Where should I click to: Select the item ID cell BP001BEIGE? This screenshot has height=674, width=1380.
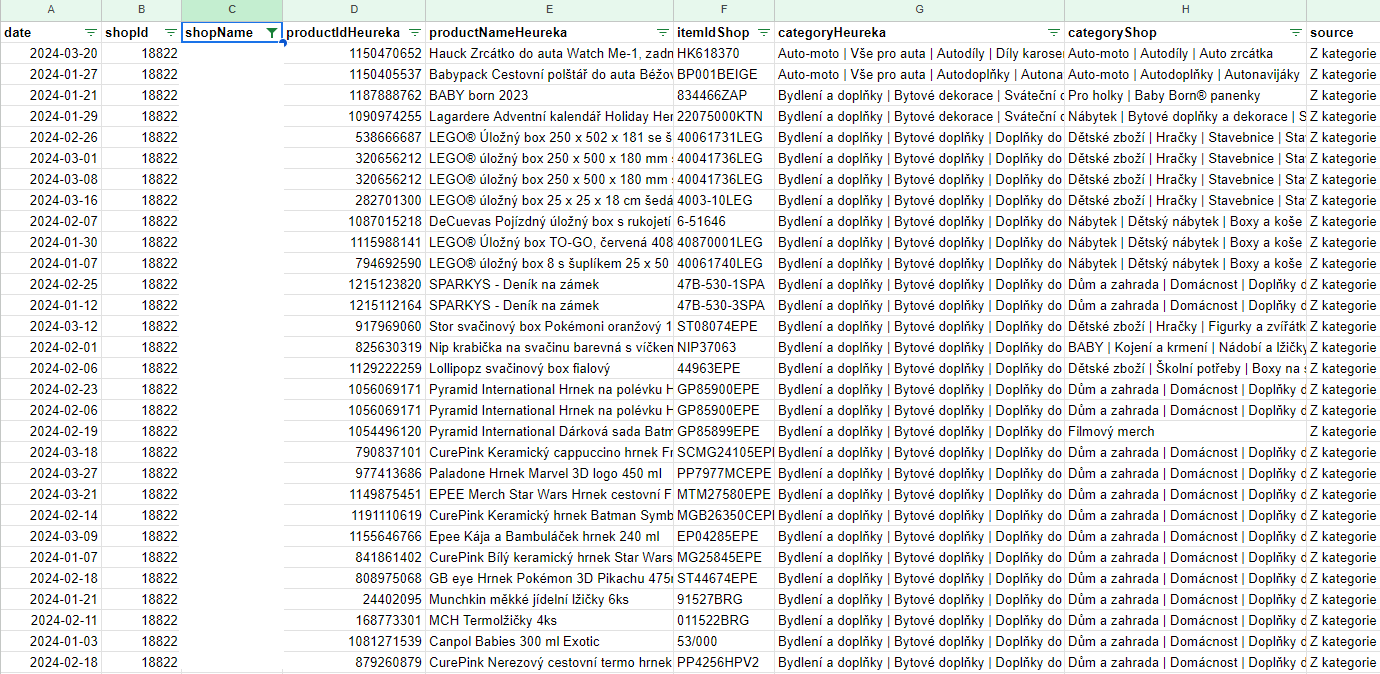(724, 75)
